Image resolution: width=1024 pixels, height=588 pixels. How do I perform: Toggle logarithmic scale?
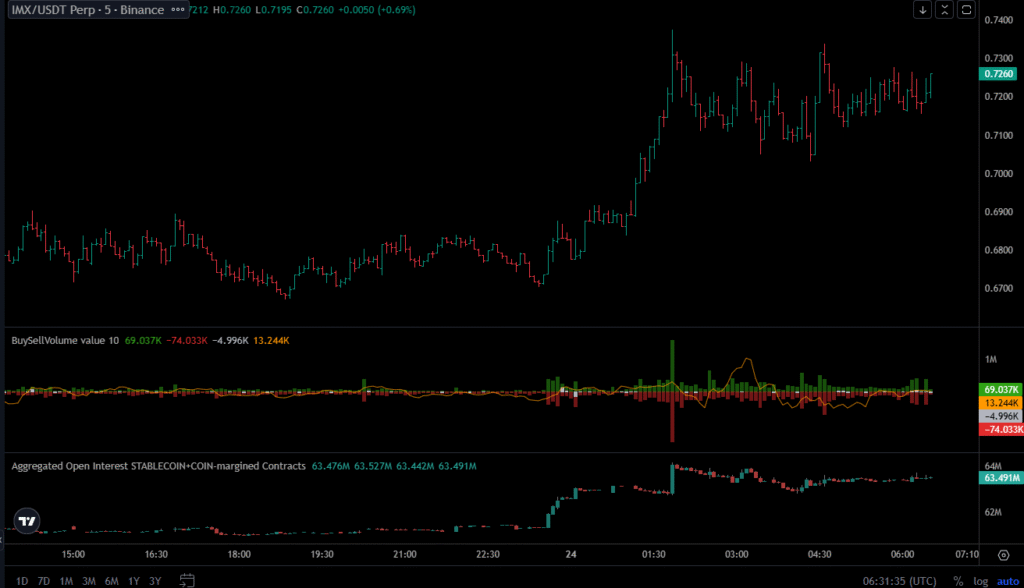979,580
